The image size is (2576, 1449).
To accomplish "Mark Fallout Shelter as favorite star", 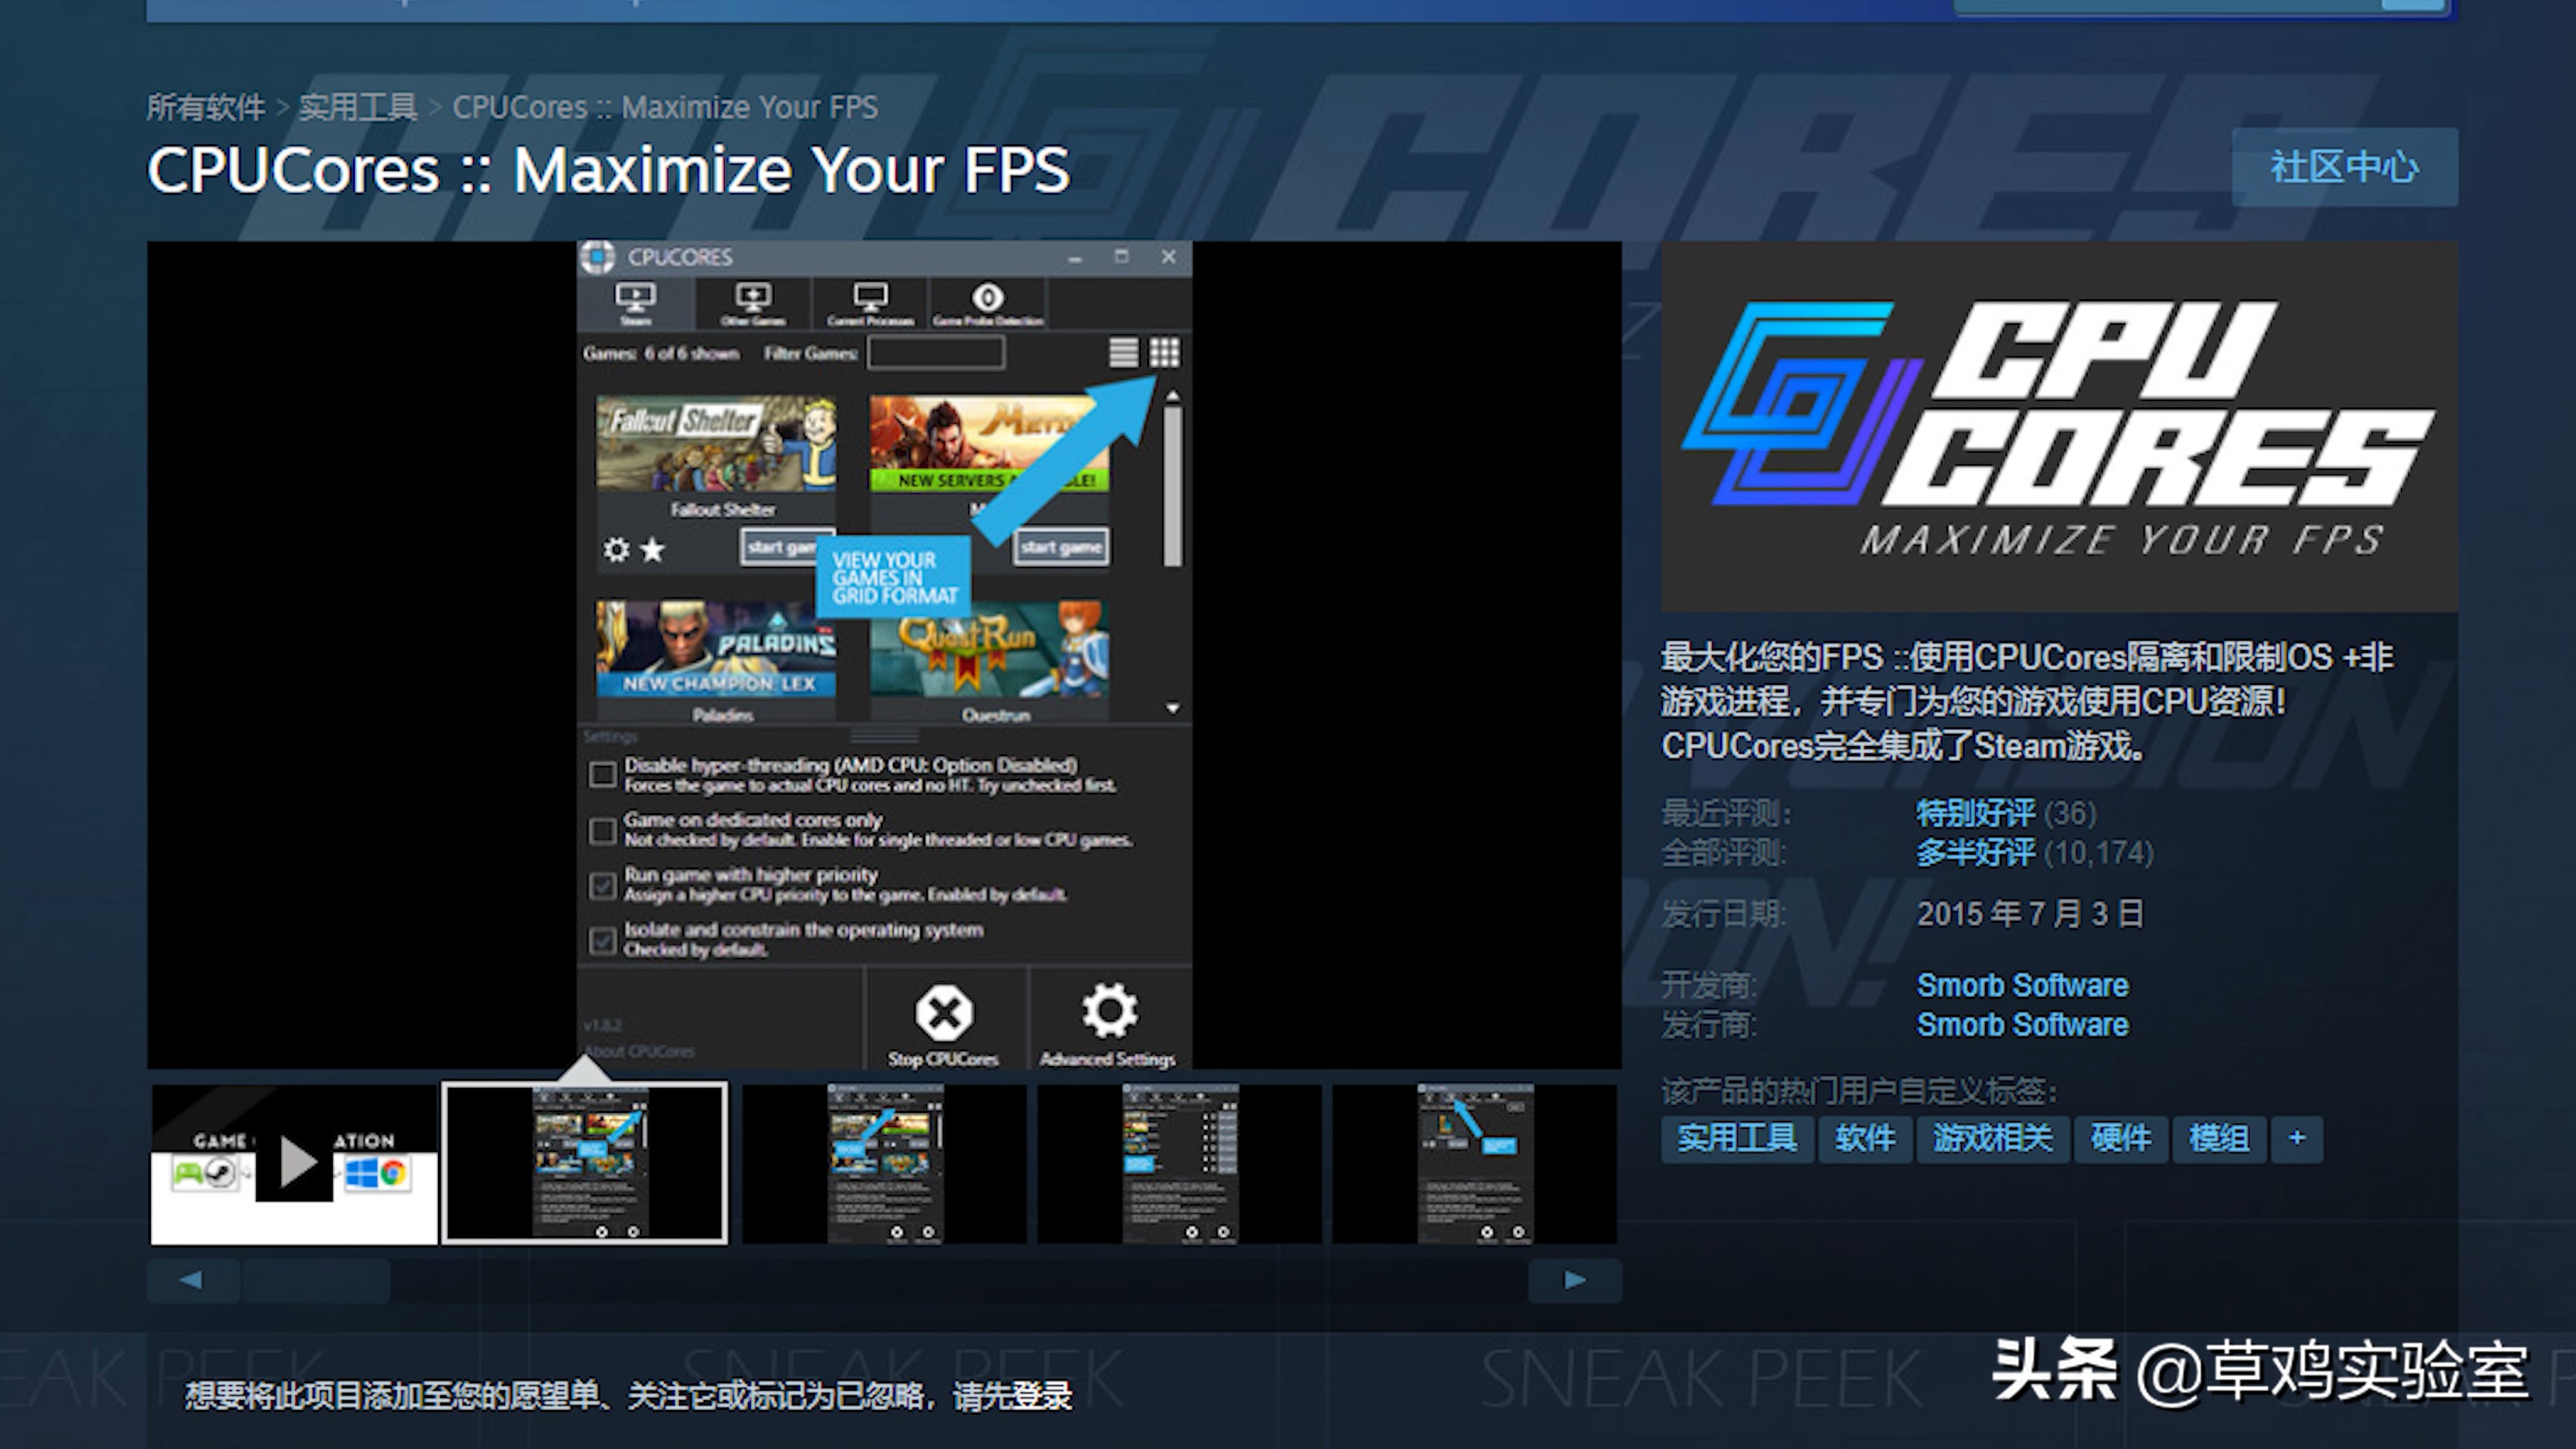I will (652, 549).
